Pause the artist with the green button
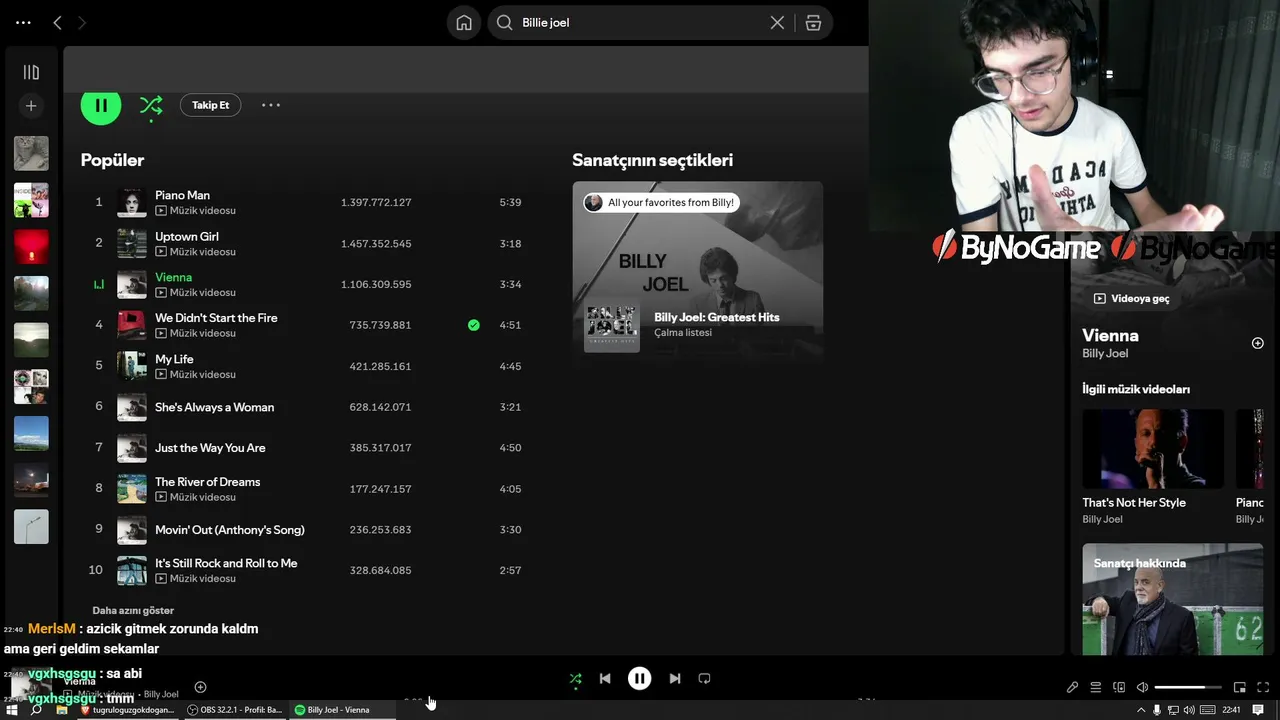The height and width of the screenshot is (720, 1280). click(101, 105)
